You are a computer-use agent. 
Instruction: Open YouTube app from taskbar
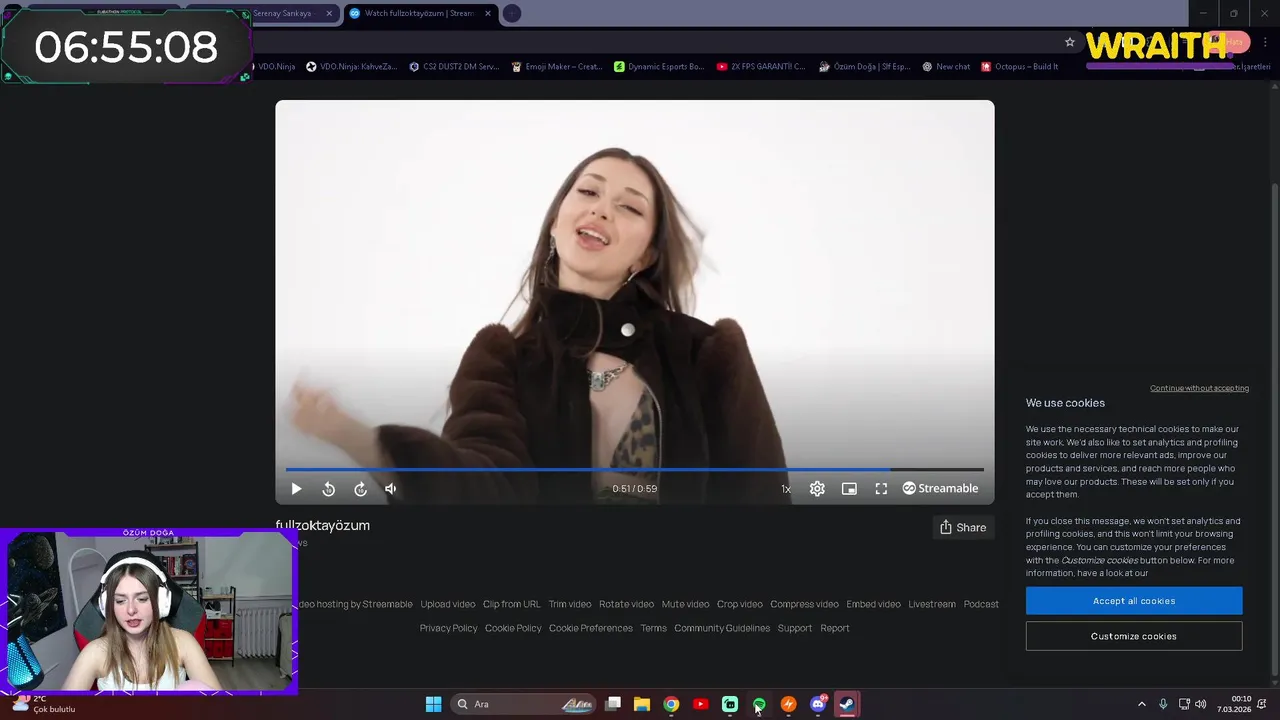click(700, 704)
